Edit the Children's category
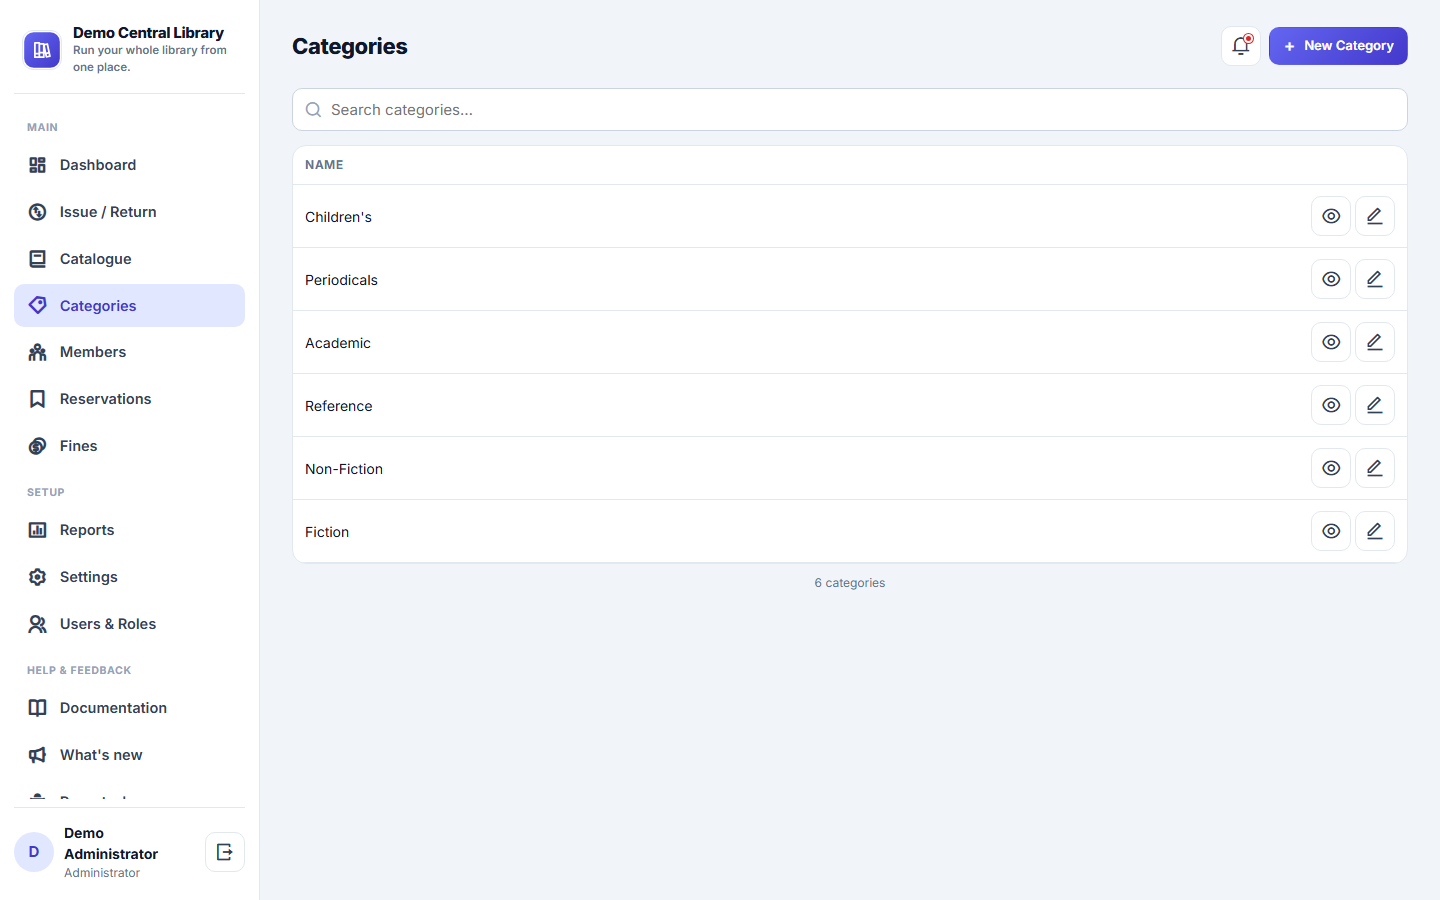This screenshot has height=900, width=1440. click(1375, 216)
